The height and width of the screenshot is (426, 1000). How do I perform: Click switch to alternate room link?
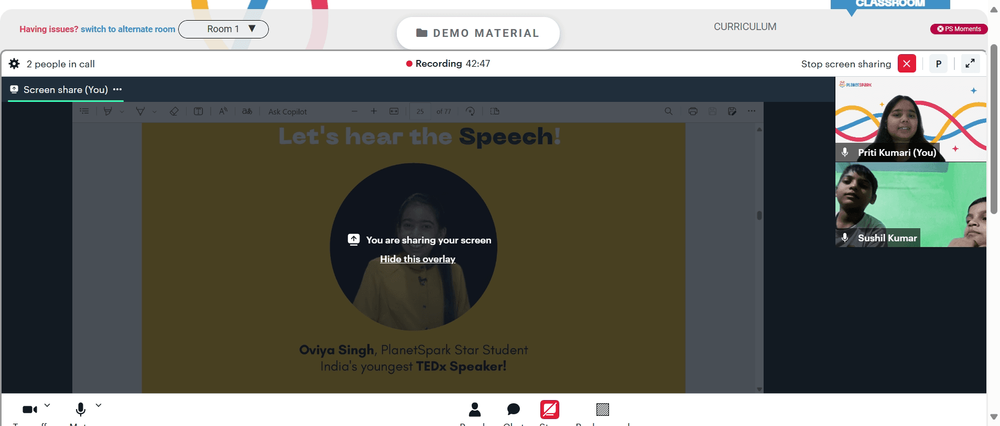[x=128, y=29]
